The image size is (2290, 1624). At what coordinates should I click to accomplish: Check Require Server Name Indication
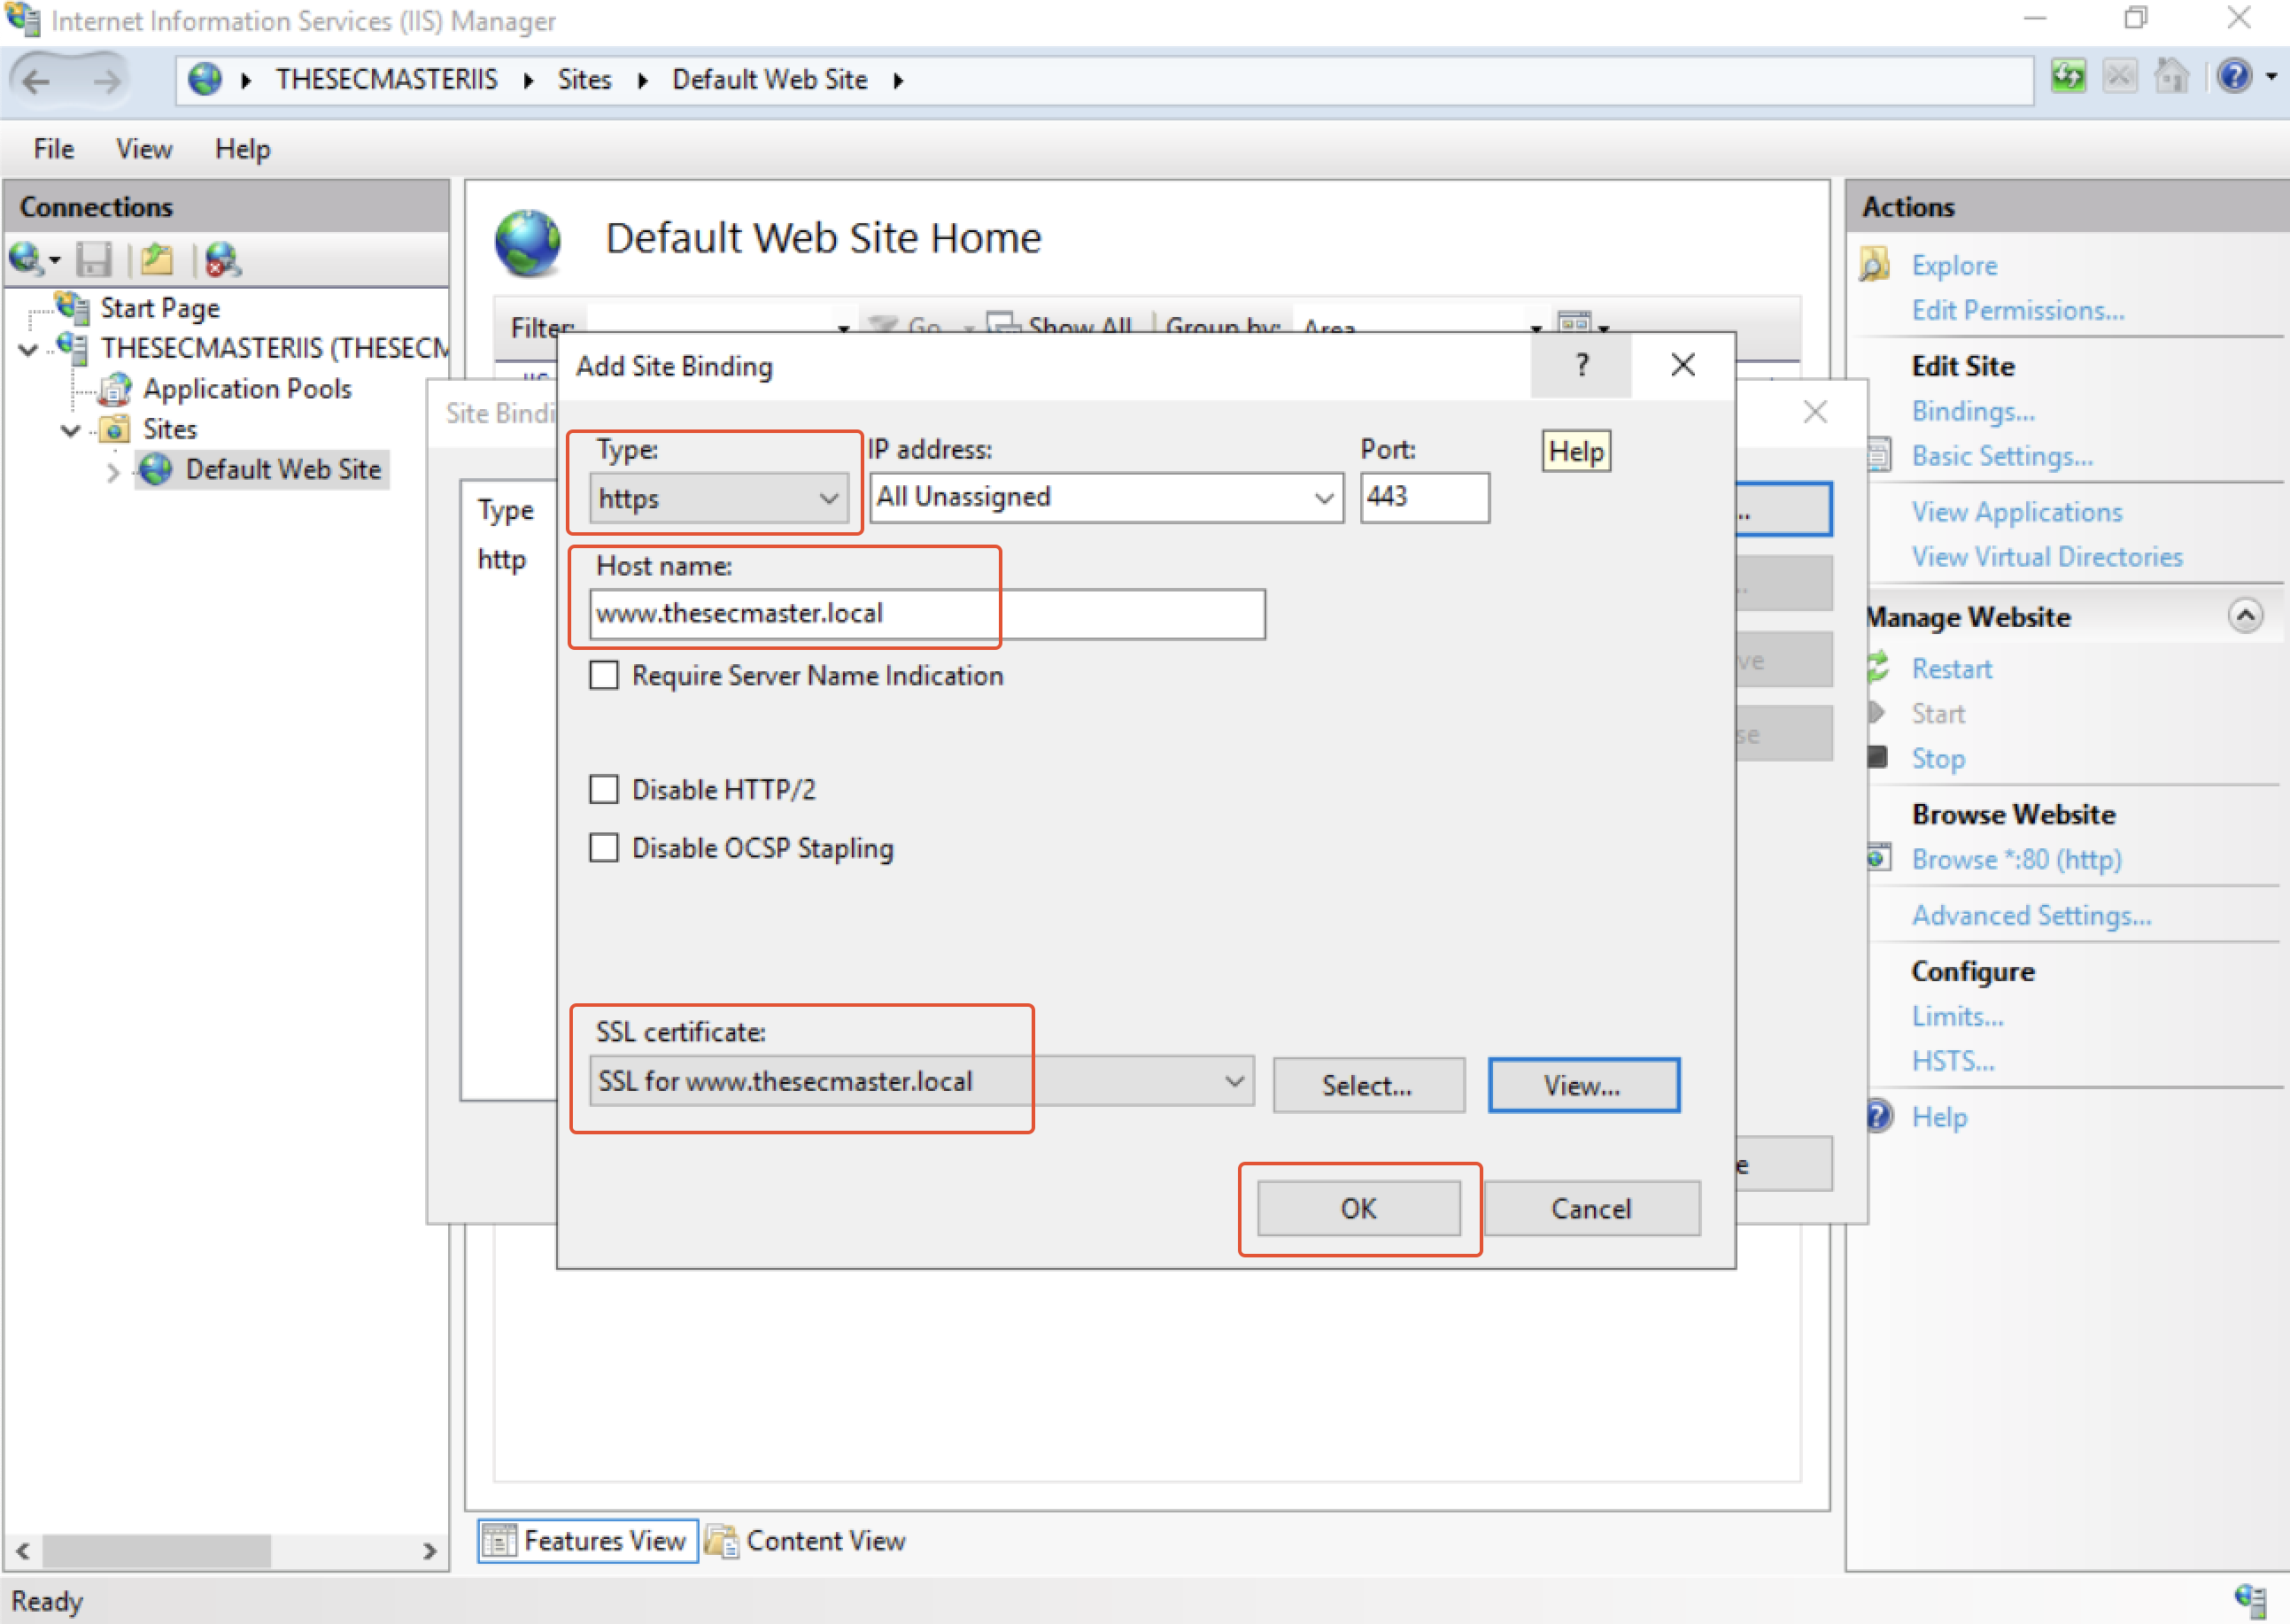pos(604,676)
